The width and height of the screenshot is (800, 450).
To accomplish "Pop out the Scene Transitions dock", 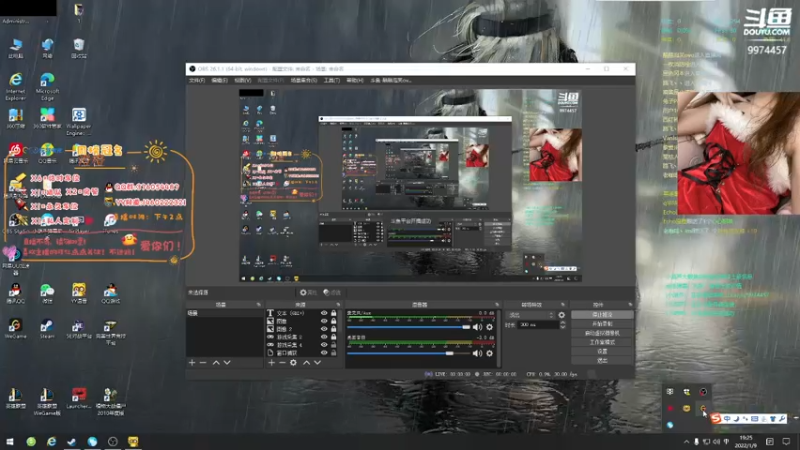I will (563, 305).
